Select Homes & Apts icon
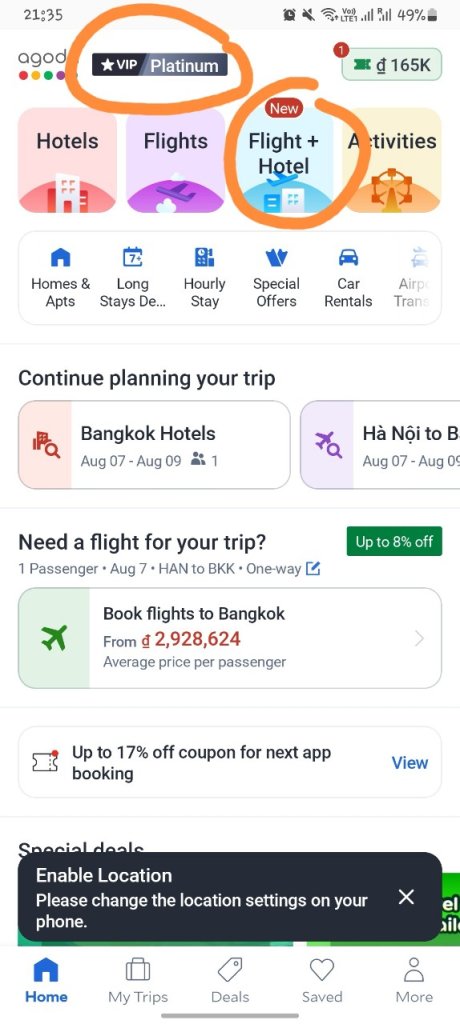Screen dimensions: 460x1024 click(x=60, y=278)
